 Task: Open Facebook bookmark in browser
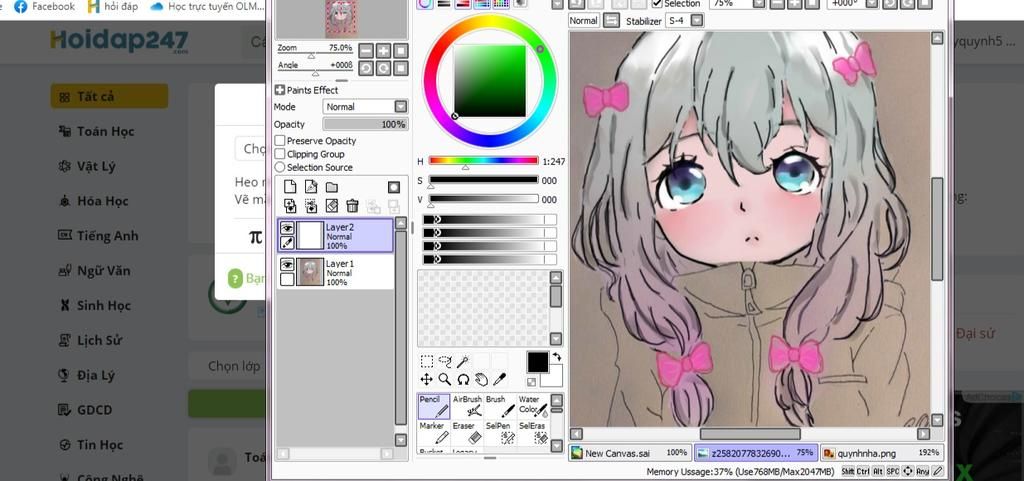45,7
